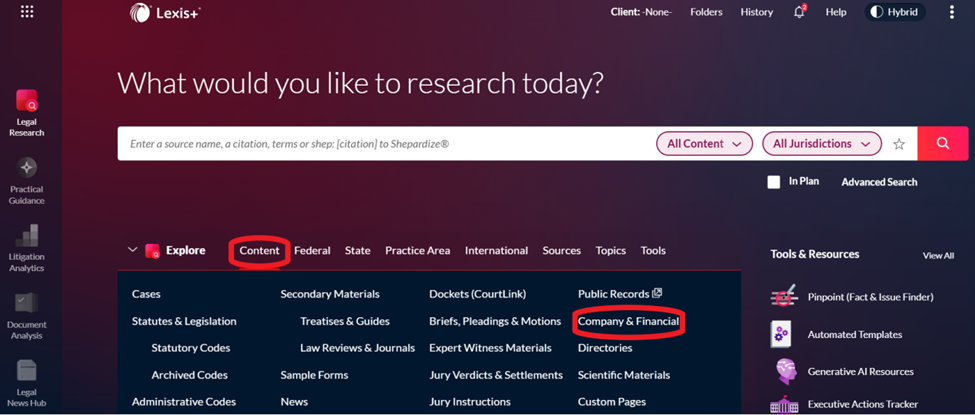Toggle the Hybrid display mode
The height and width of the screenshot is (415, 975).
895,12
